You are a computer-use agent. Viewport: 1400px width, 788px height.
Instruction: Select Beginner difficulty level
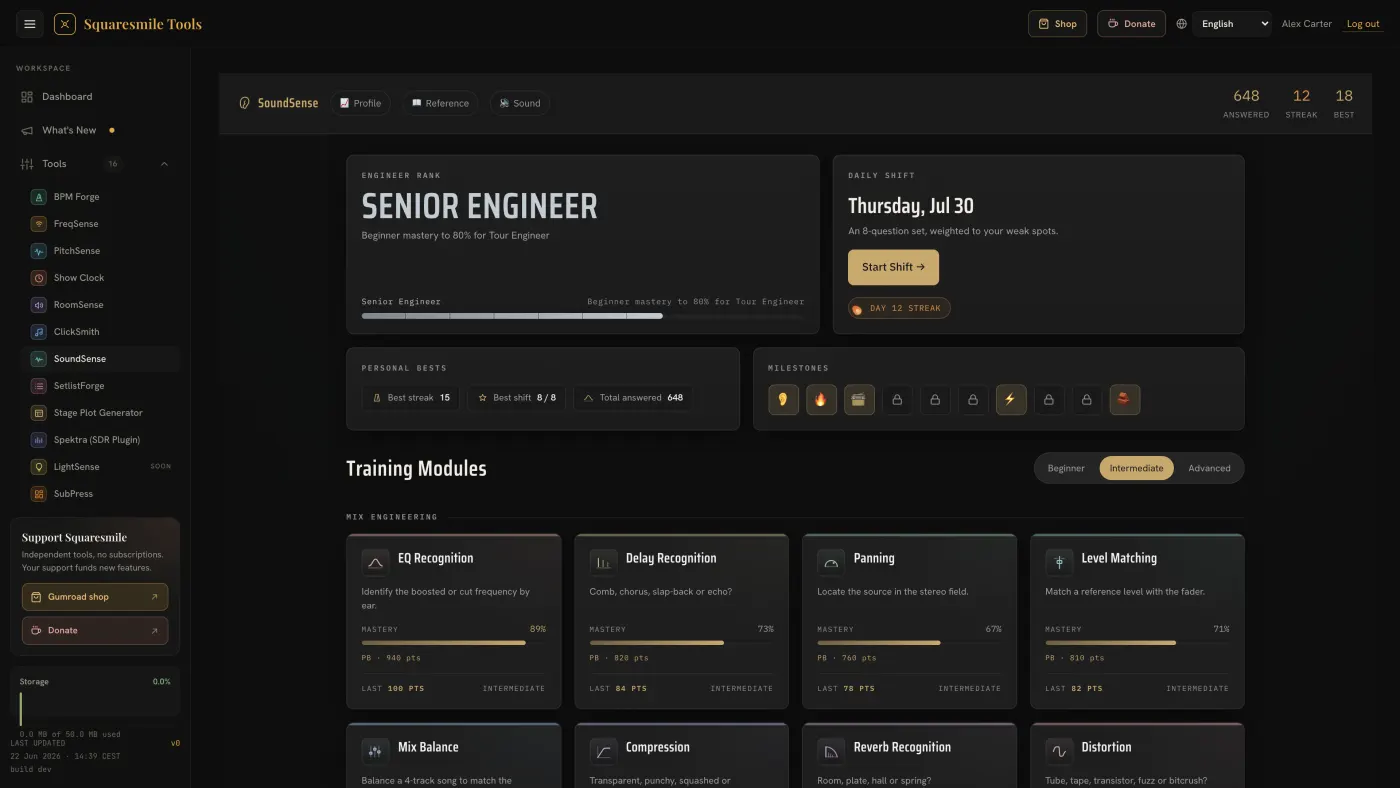1066,468
